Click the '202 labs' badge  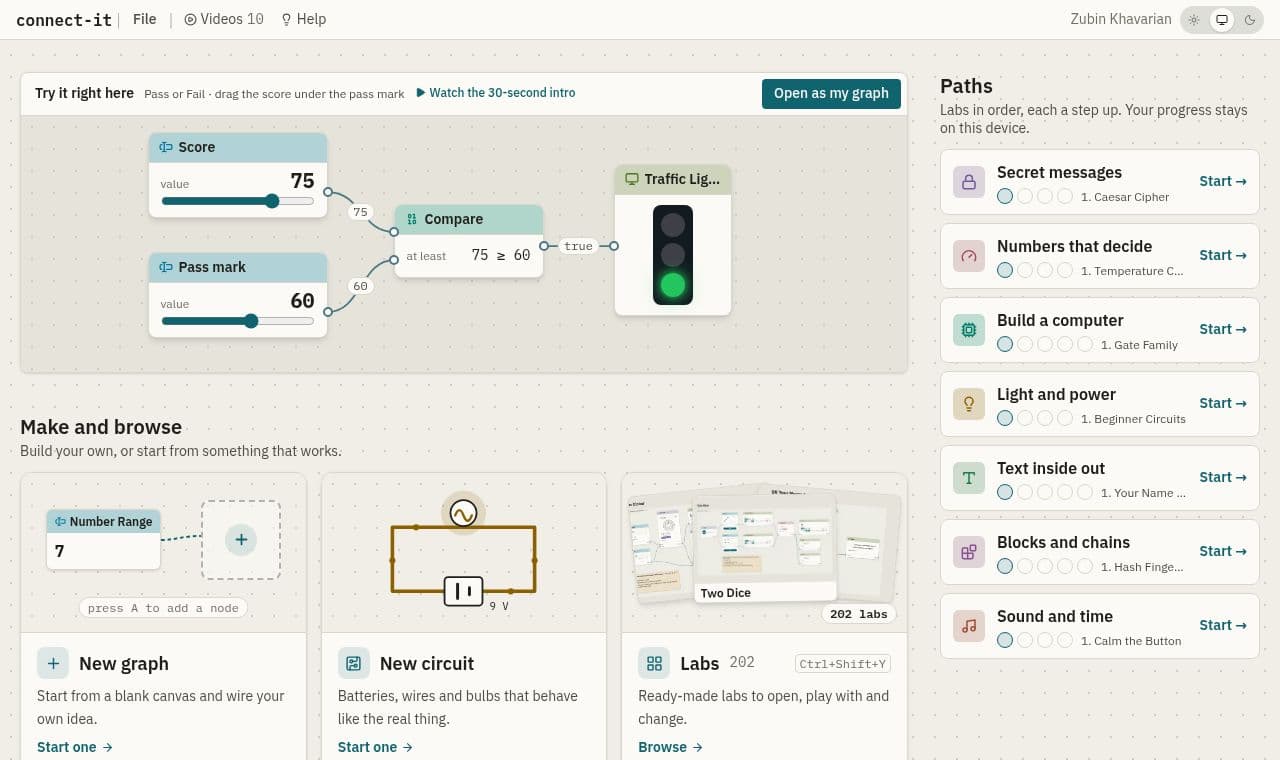(859, 614)
